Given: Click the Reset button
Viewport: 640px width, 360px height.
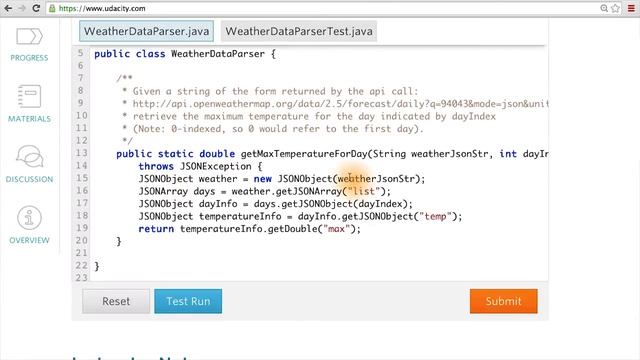Looking at the screenshot, I should pos(116,301).
